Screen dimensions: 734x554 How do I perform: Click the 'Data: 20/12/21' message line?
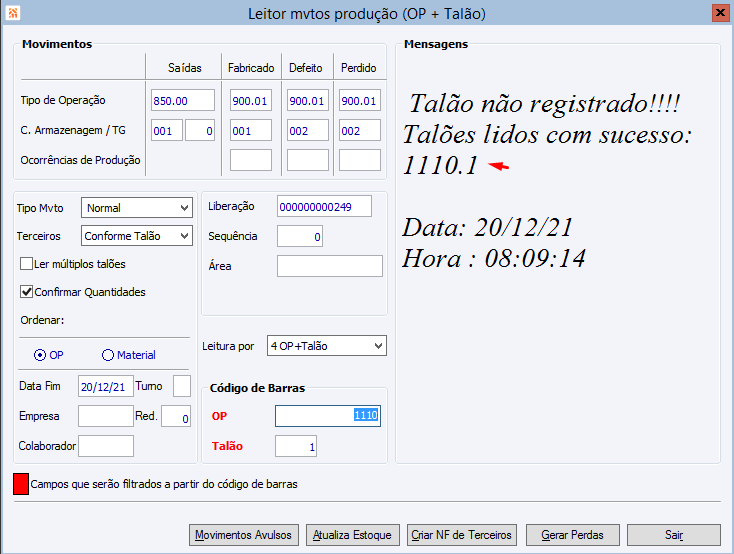click(487, 228)
